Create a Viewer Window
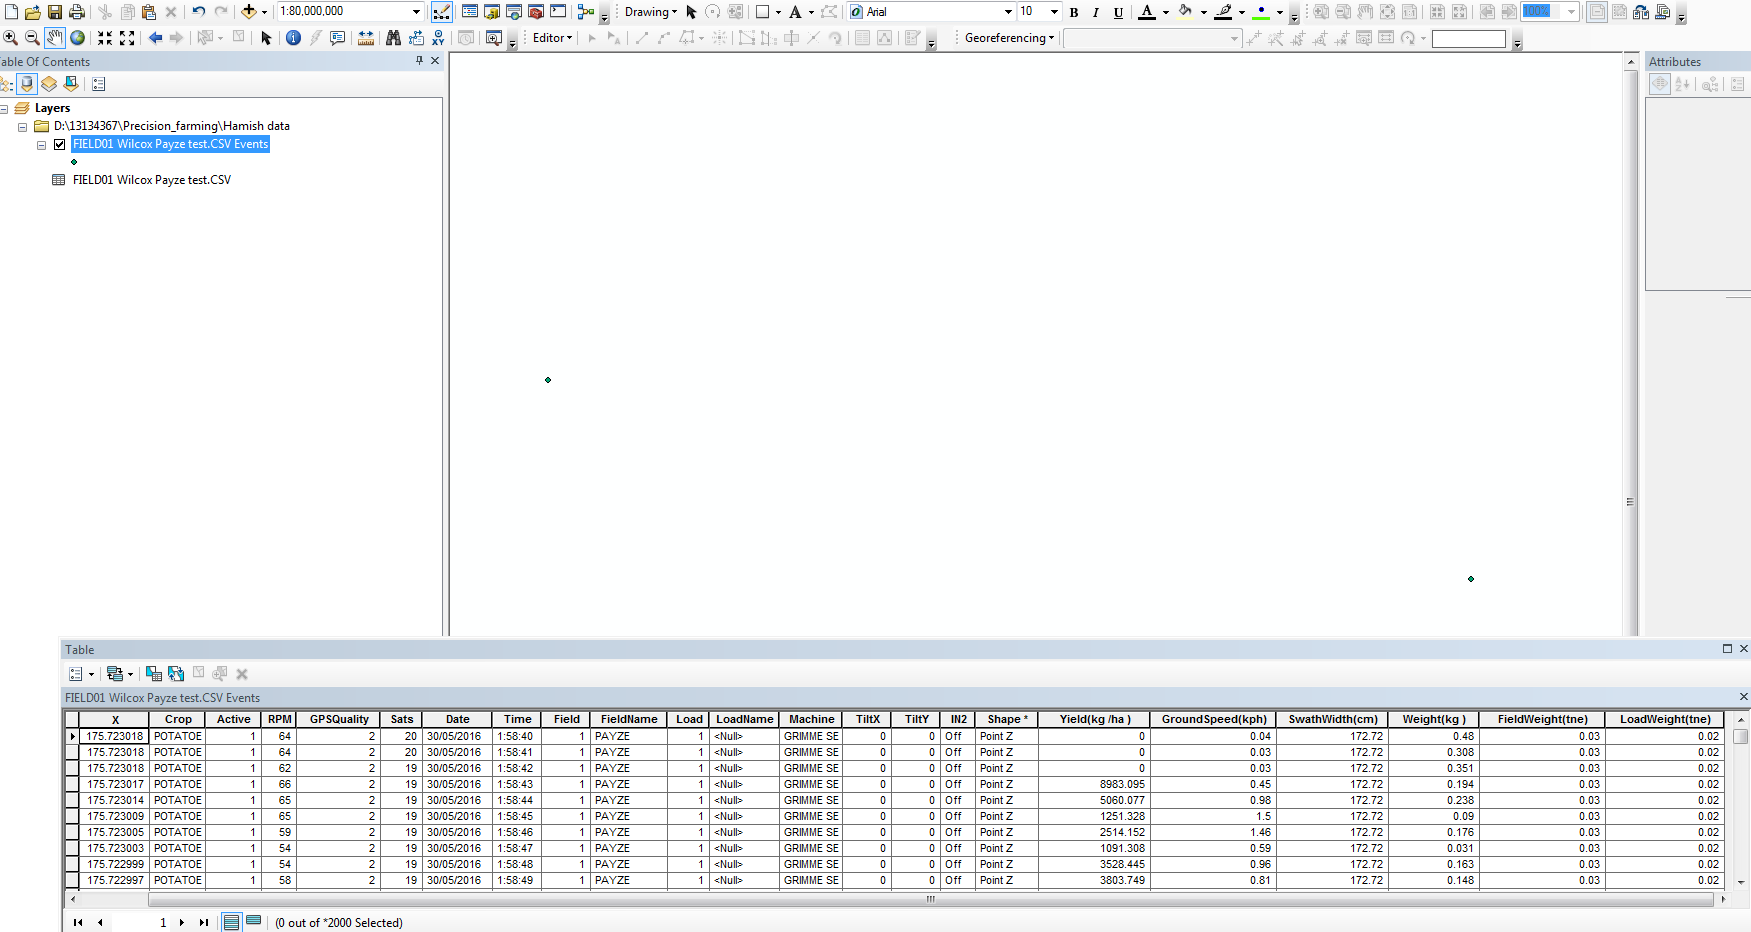The image size is (1751, 932). tap(494, 38)
